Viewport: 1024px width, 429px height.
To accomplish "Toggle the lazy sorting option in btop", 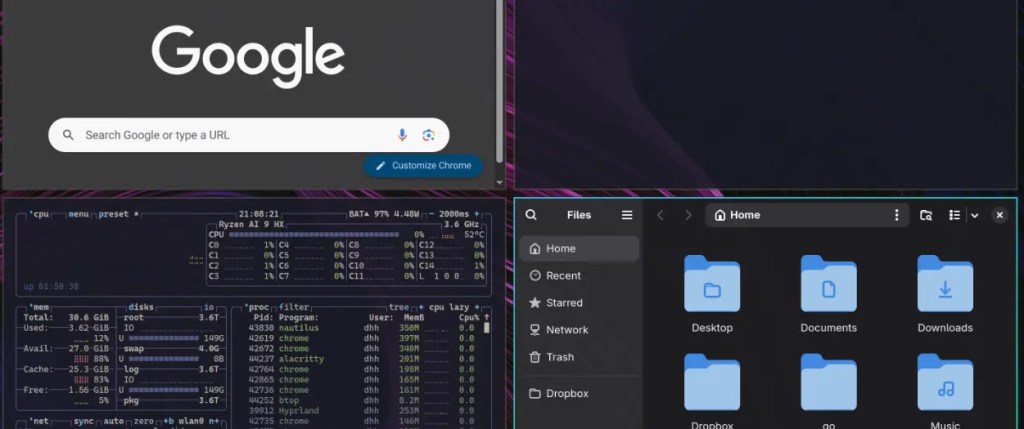I will (x=459, y=307).
